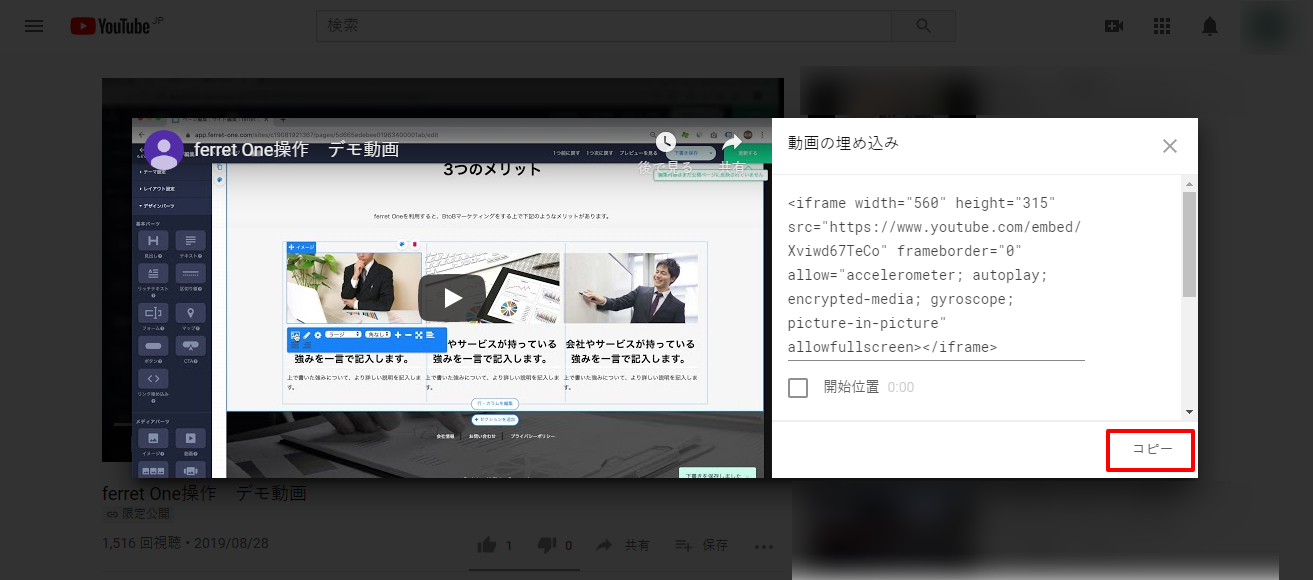Focus the 検索 search field
Screen dimensions: 1313x580
(603, 26)
